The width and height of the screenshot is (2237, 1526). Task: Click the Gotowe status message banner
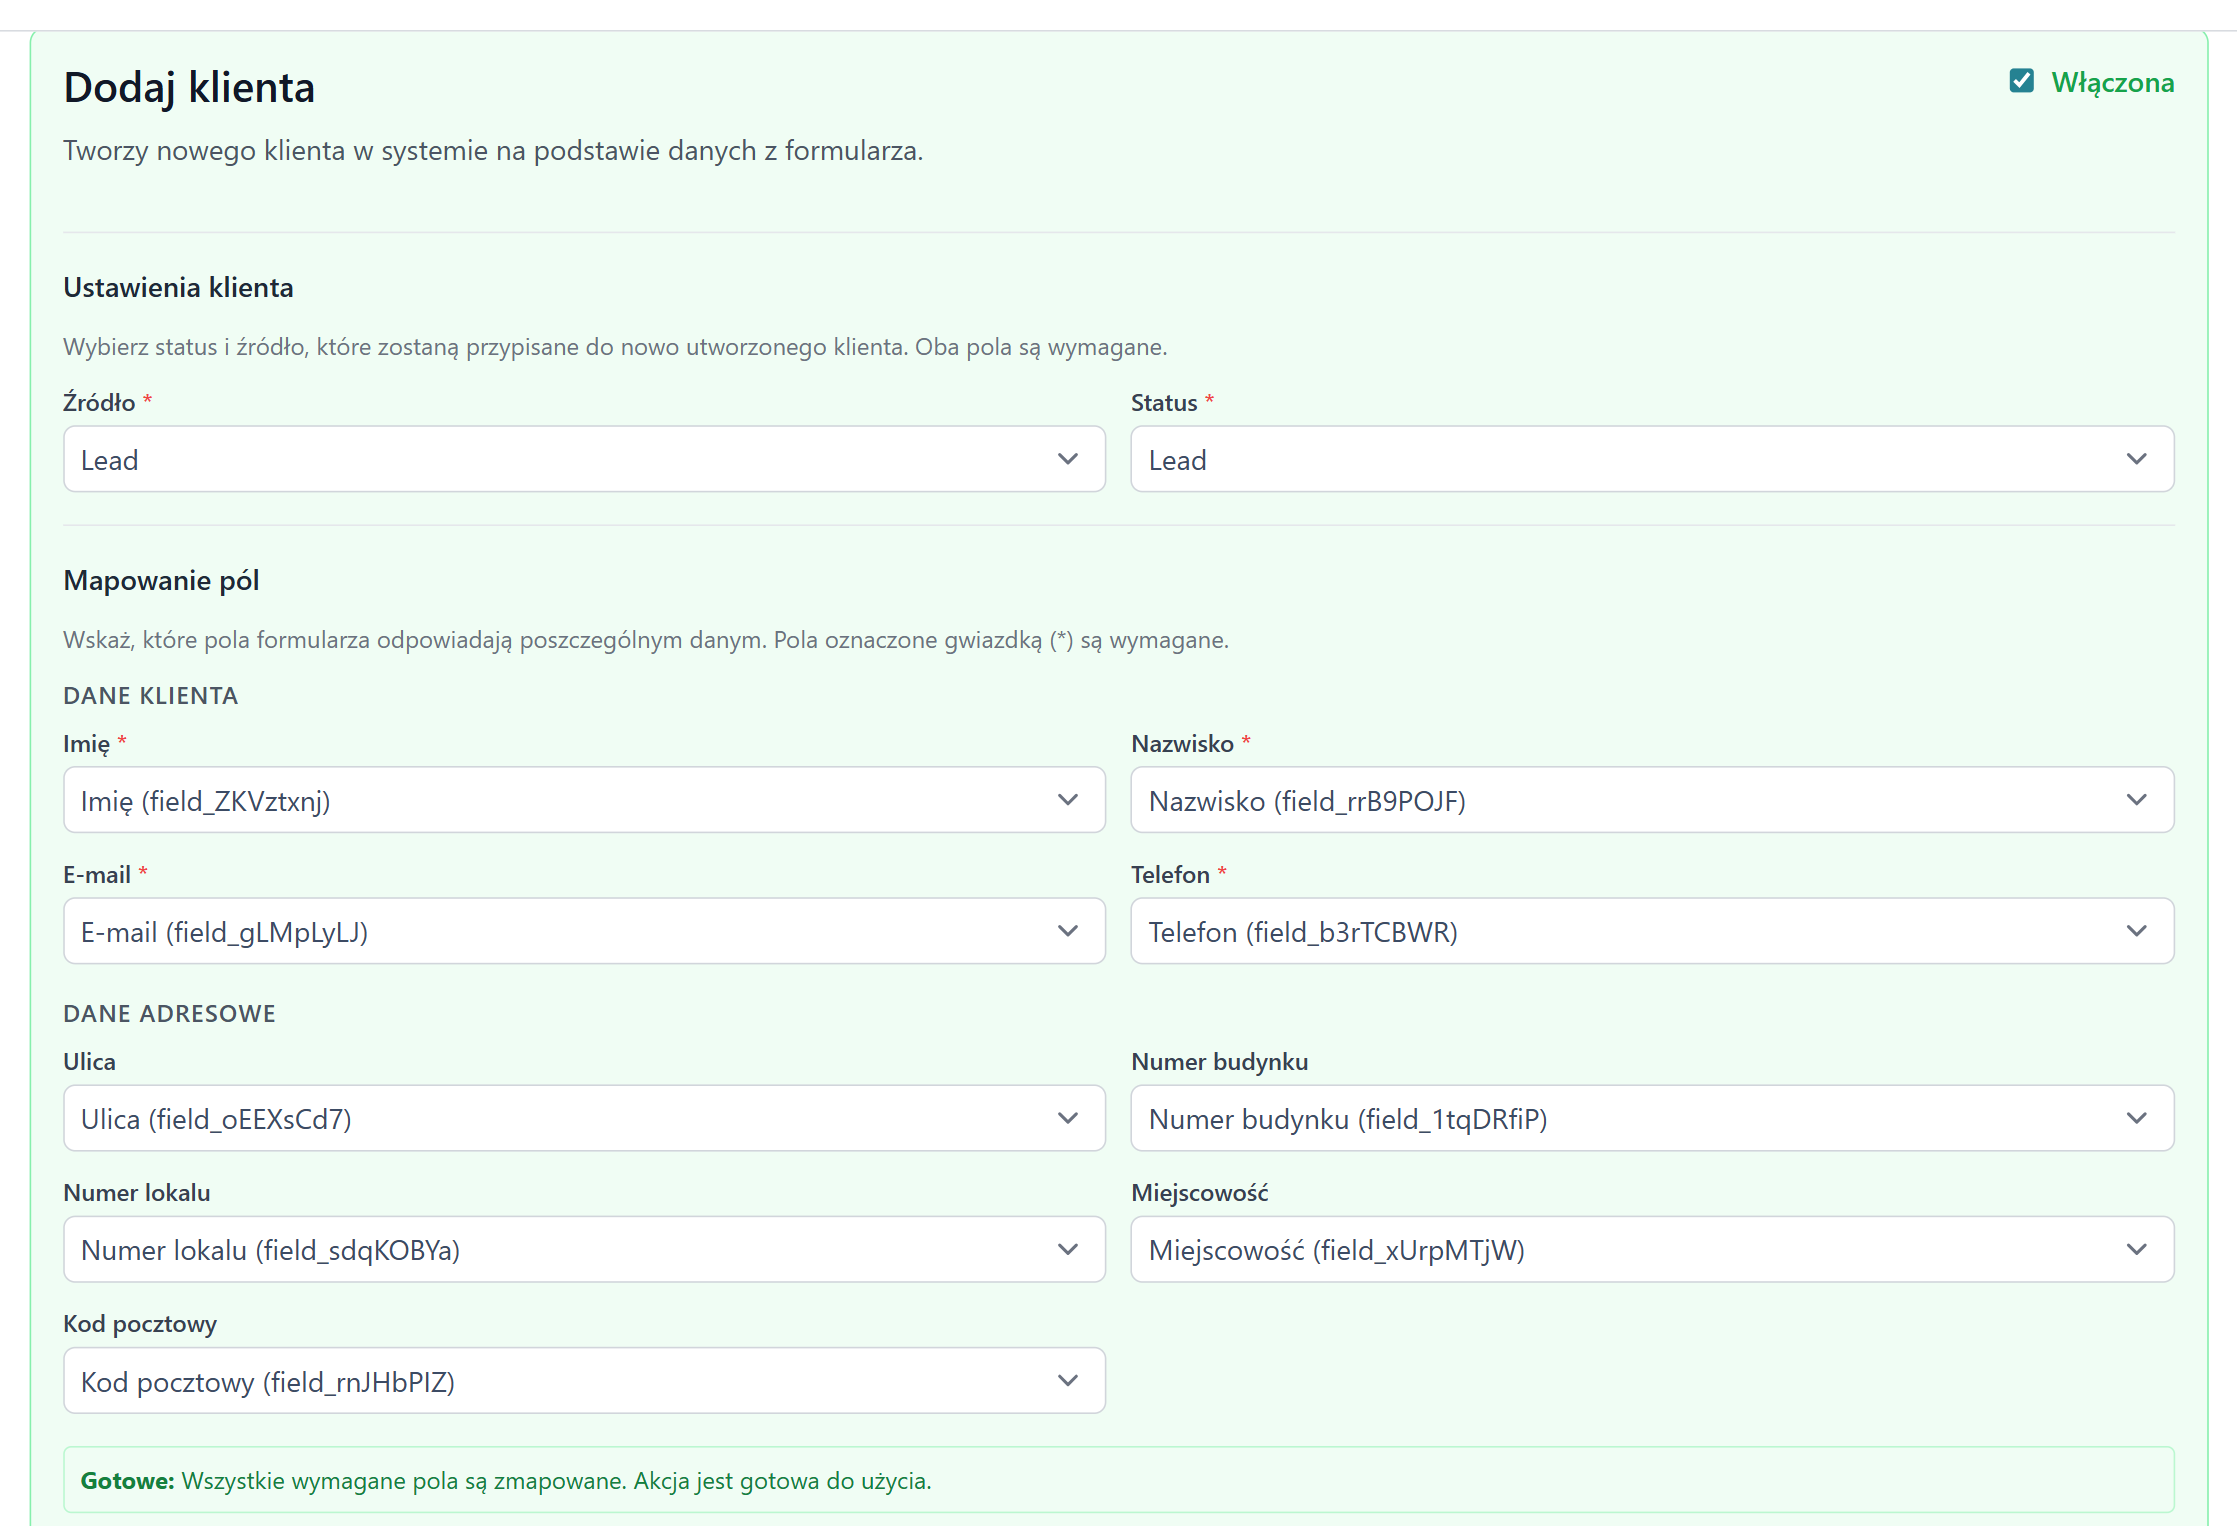coord(1118,1480)
